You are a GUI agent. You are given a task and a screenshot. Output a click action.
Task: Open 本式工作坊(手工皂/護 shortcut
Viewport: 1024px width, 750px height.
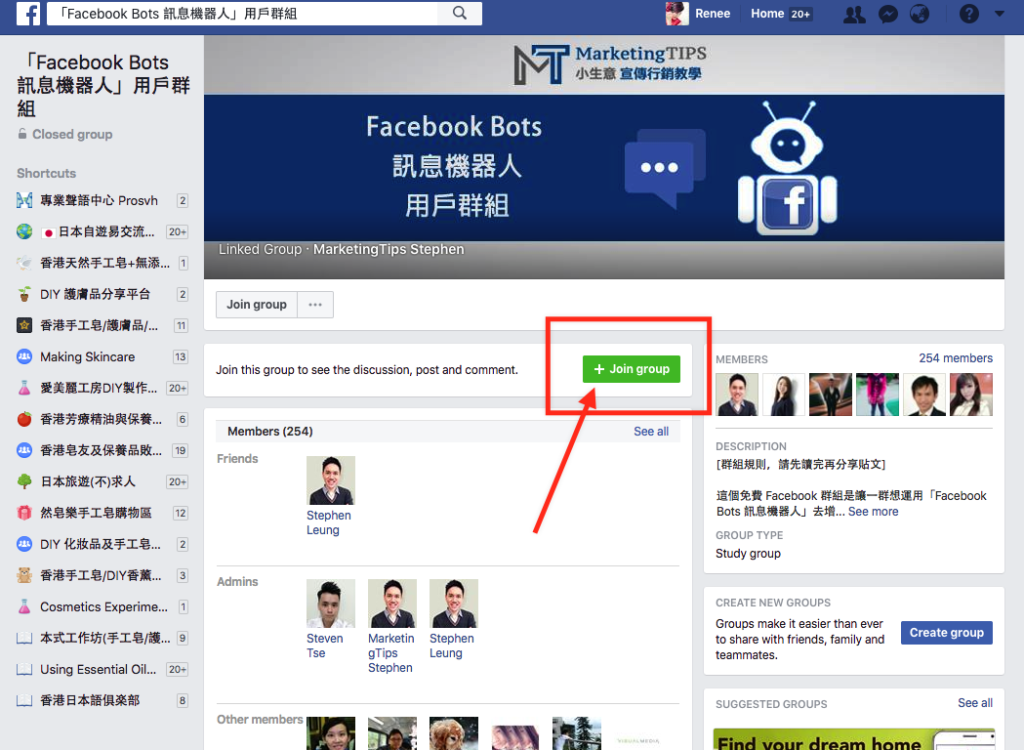pos(105,638)
